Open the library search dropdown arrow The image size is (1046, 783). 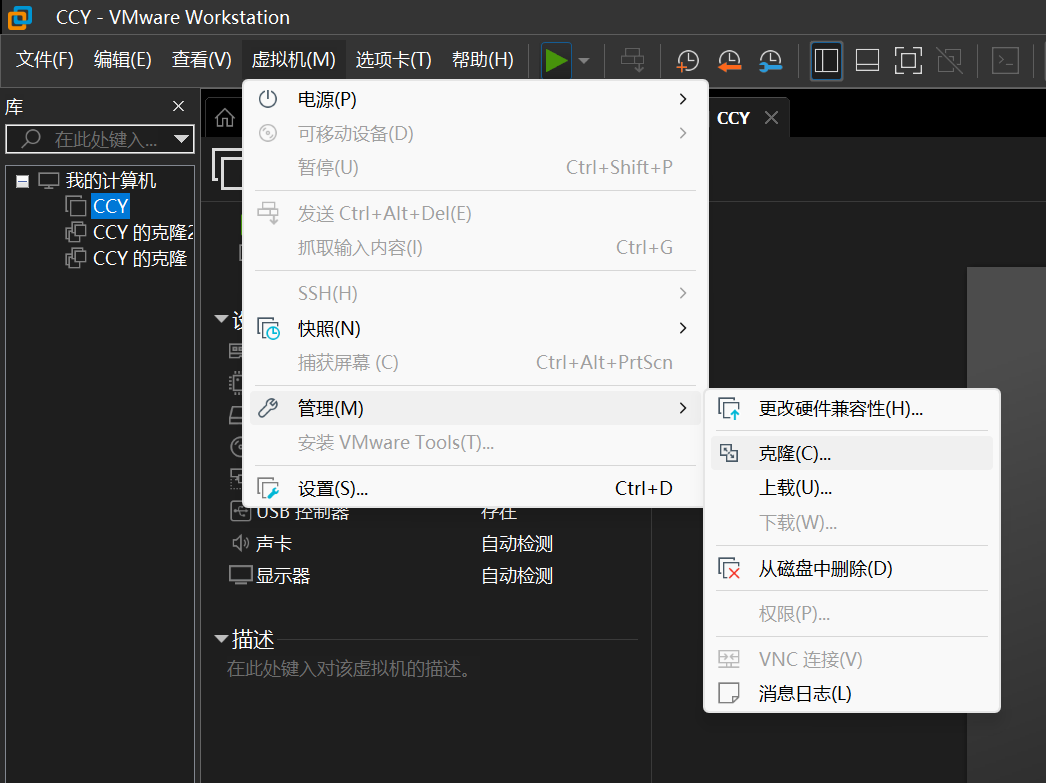181,139
